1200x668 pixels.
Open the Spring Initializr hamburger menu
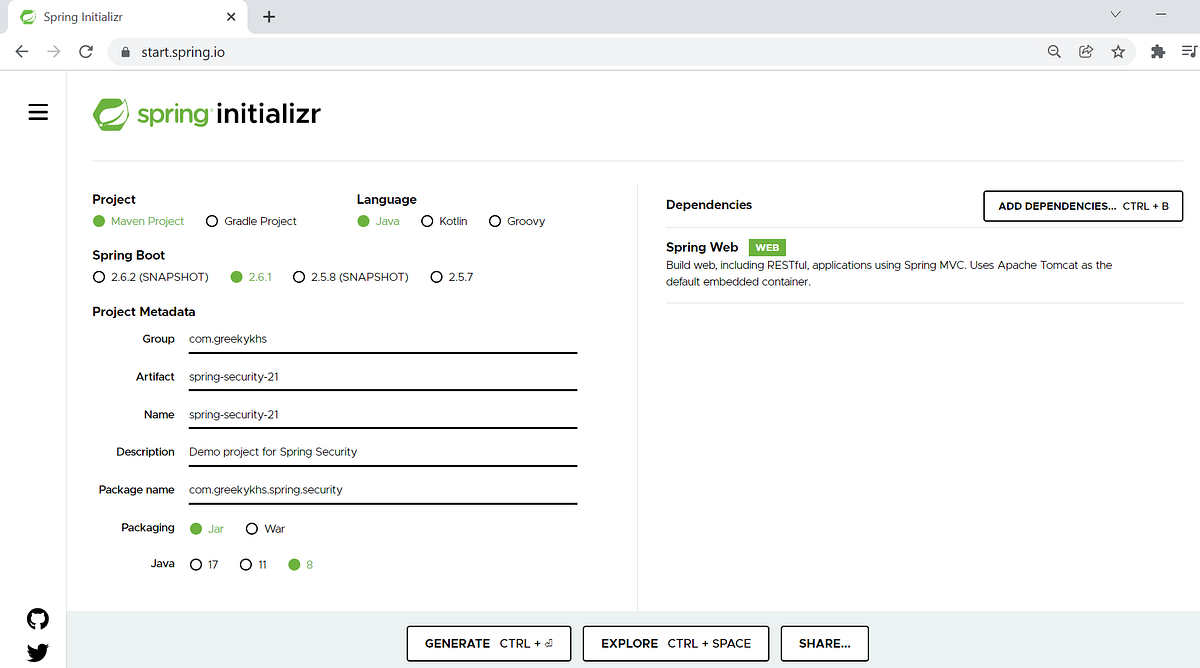(37, 112)
